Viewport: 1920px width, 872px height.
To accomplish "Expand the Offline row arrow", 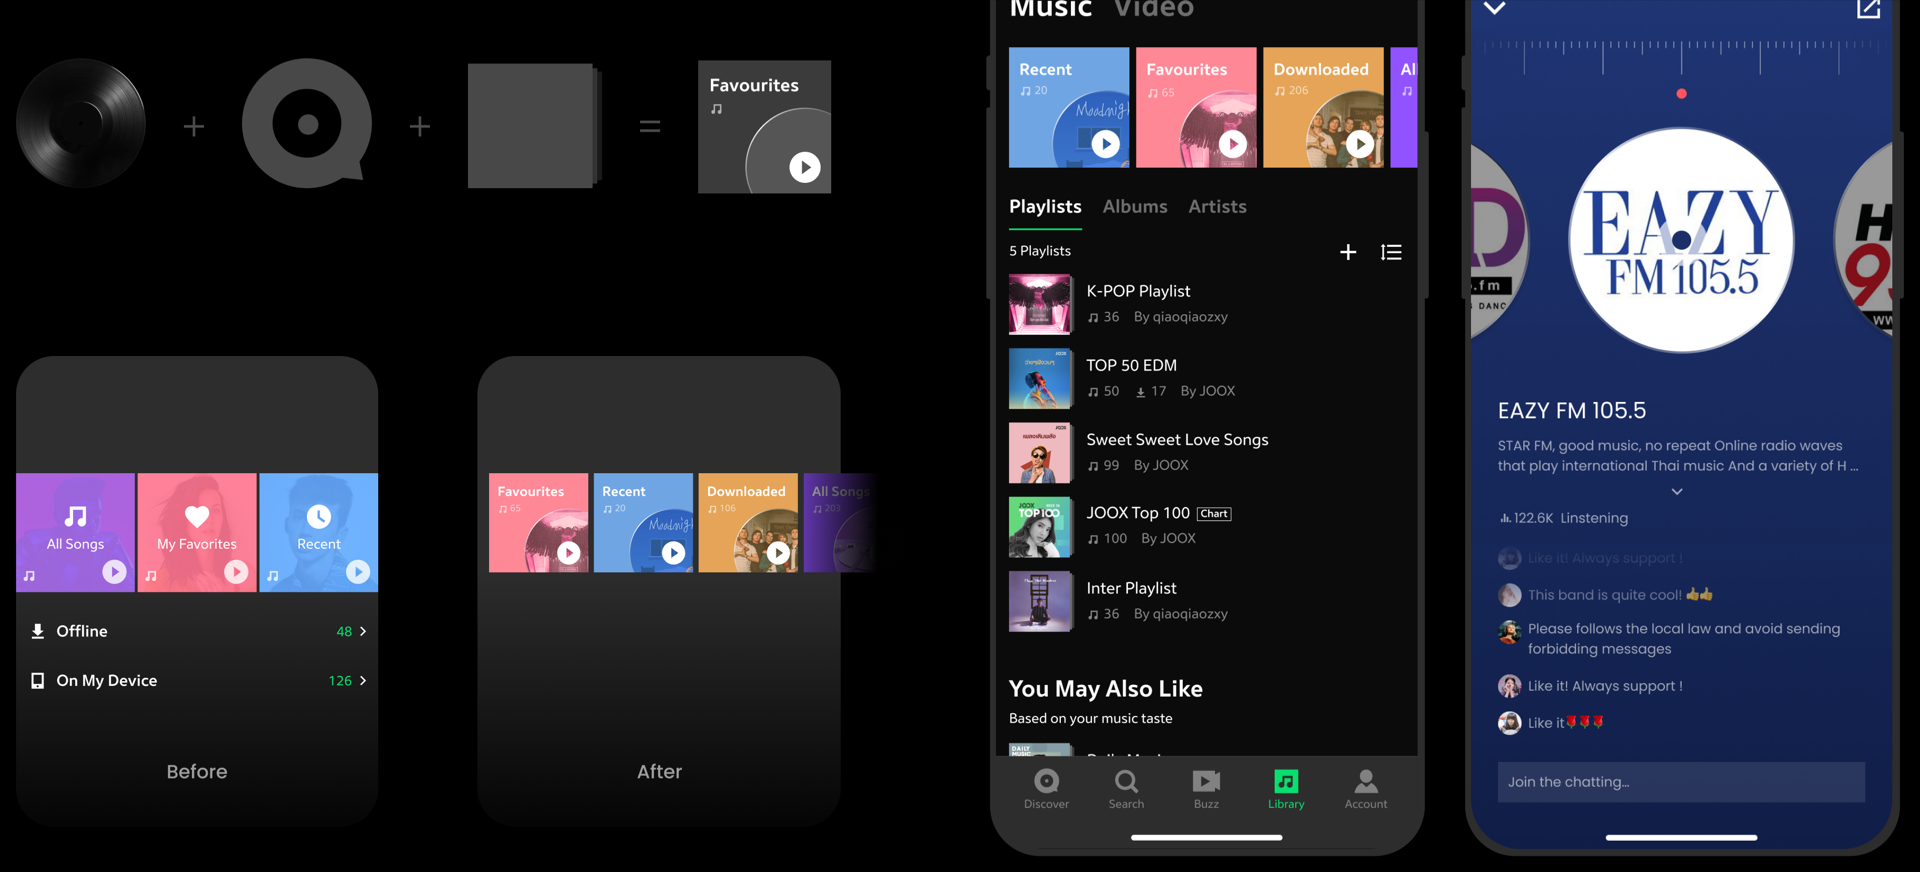I will pos(363,631).
